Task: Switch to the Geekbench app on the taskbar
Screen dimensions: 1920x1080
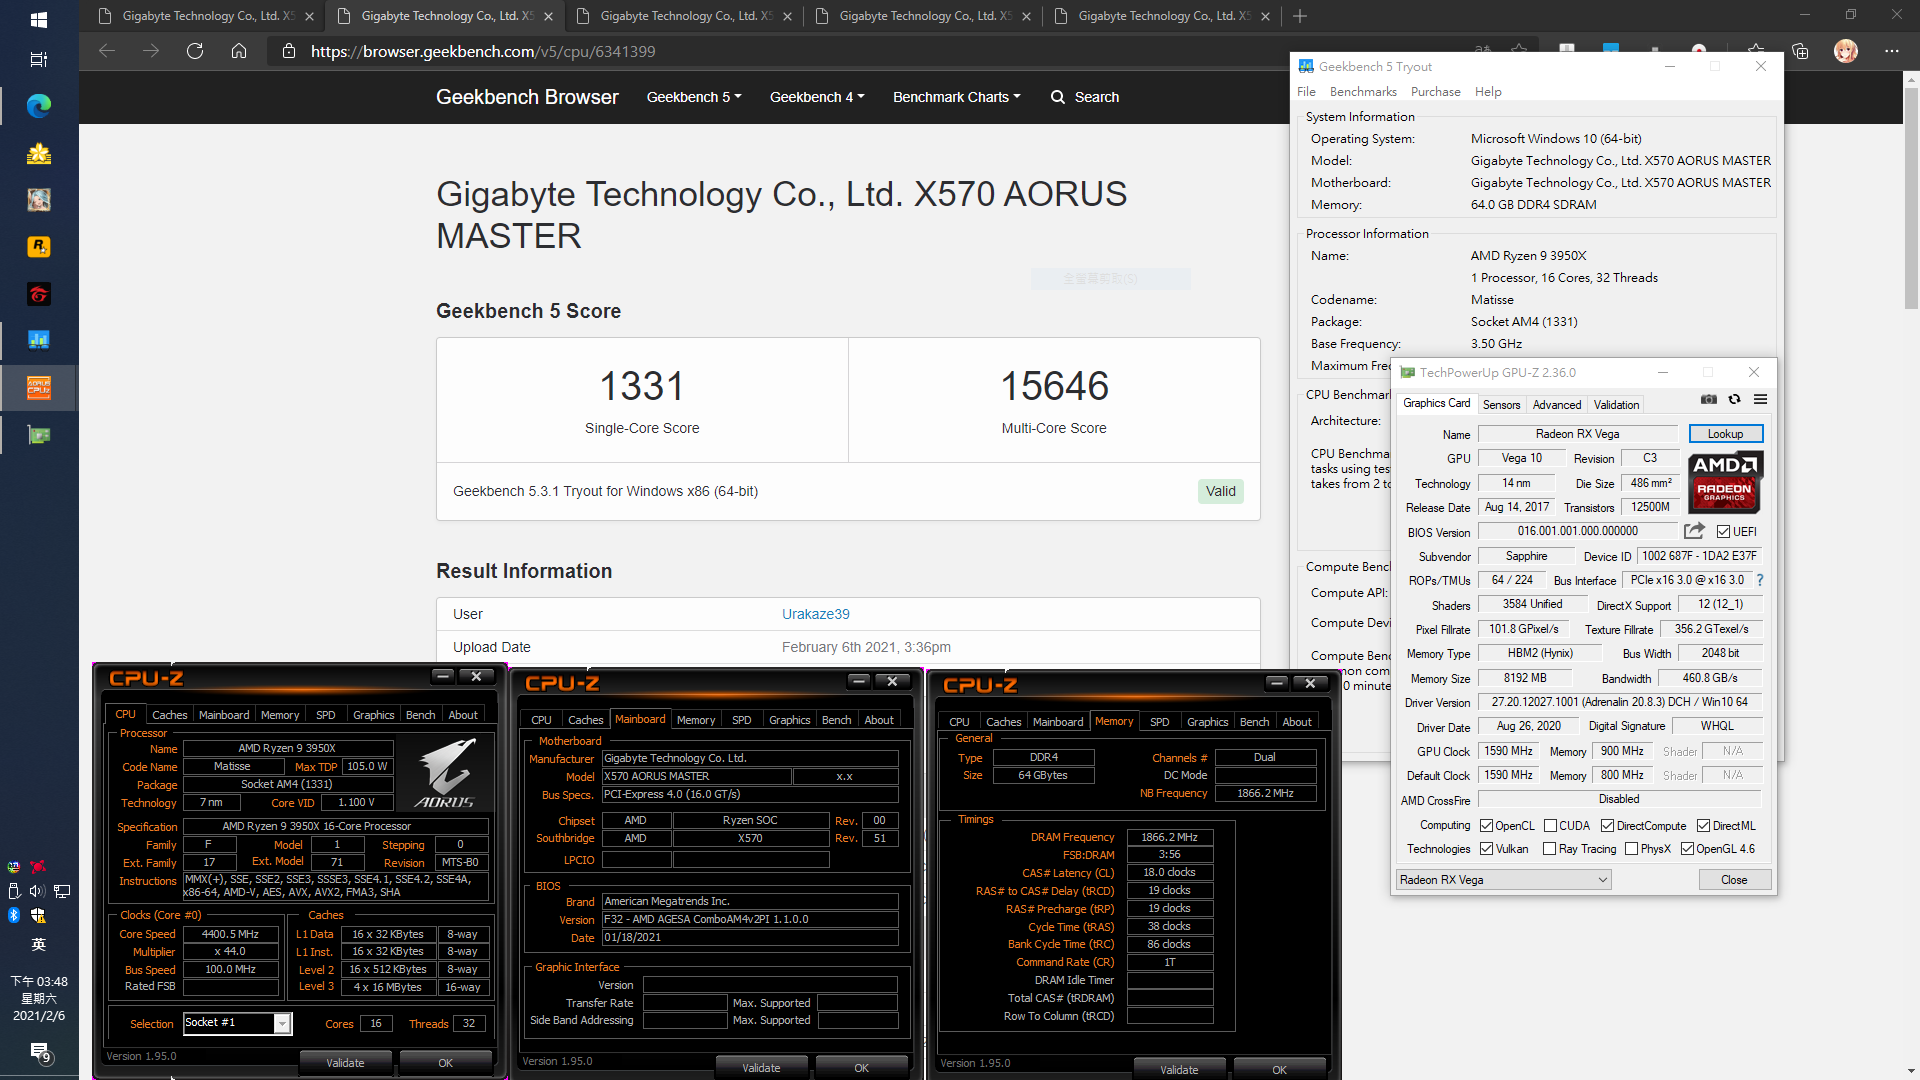Action: pos(39,340)
